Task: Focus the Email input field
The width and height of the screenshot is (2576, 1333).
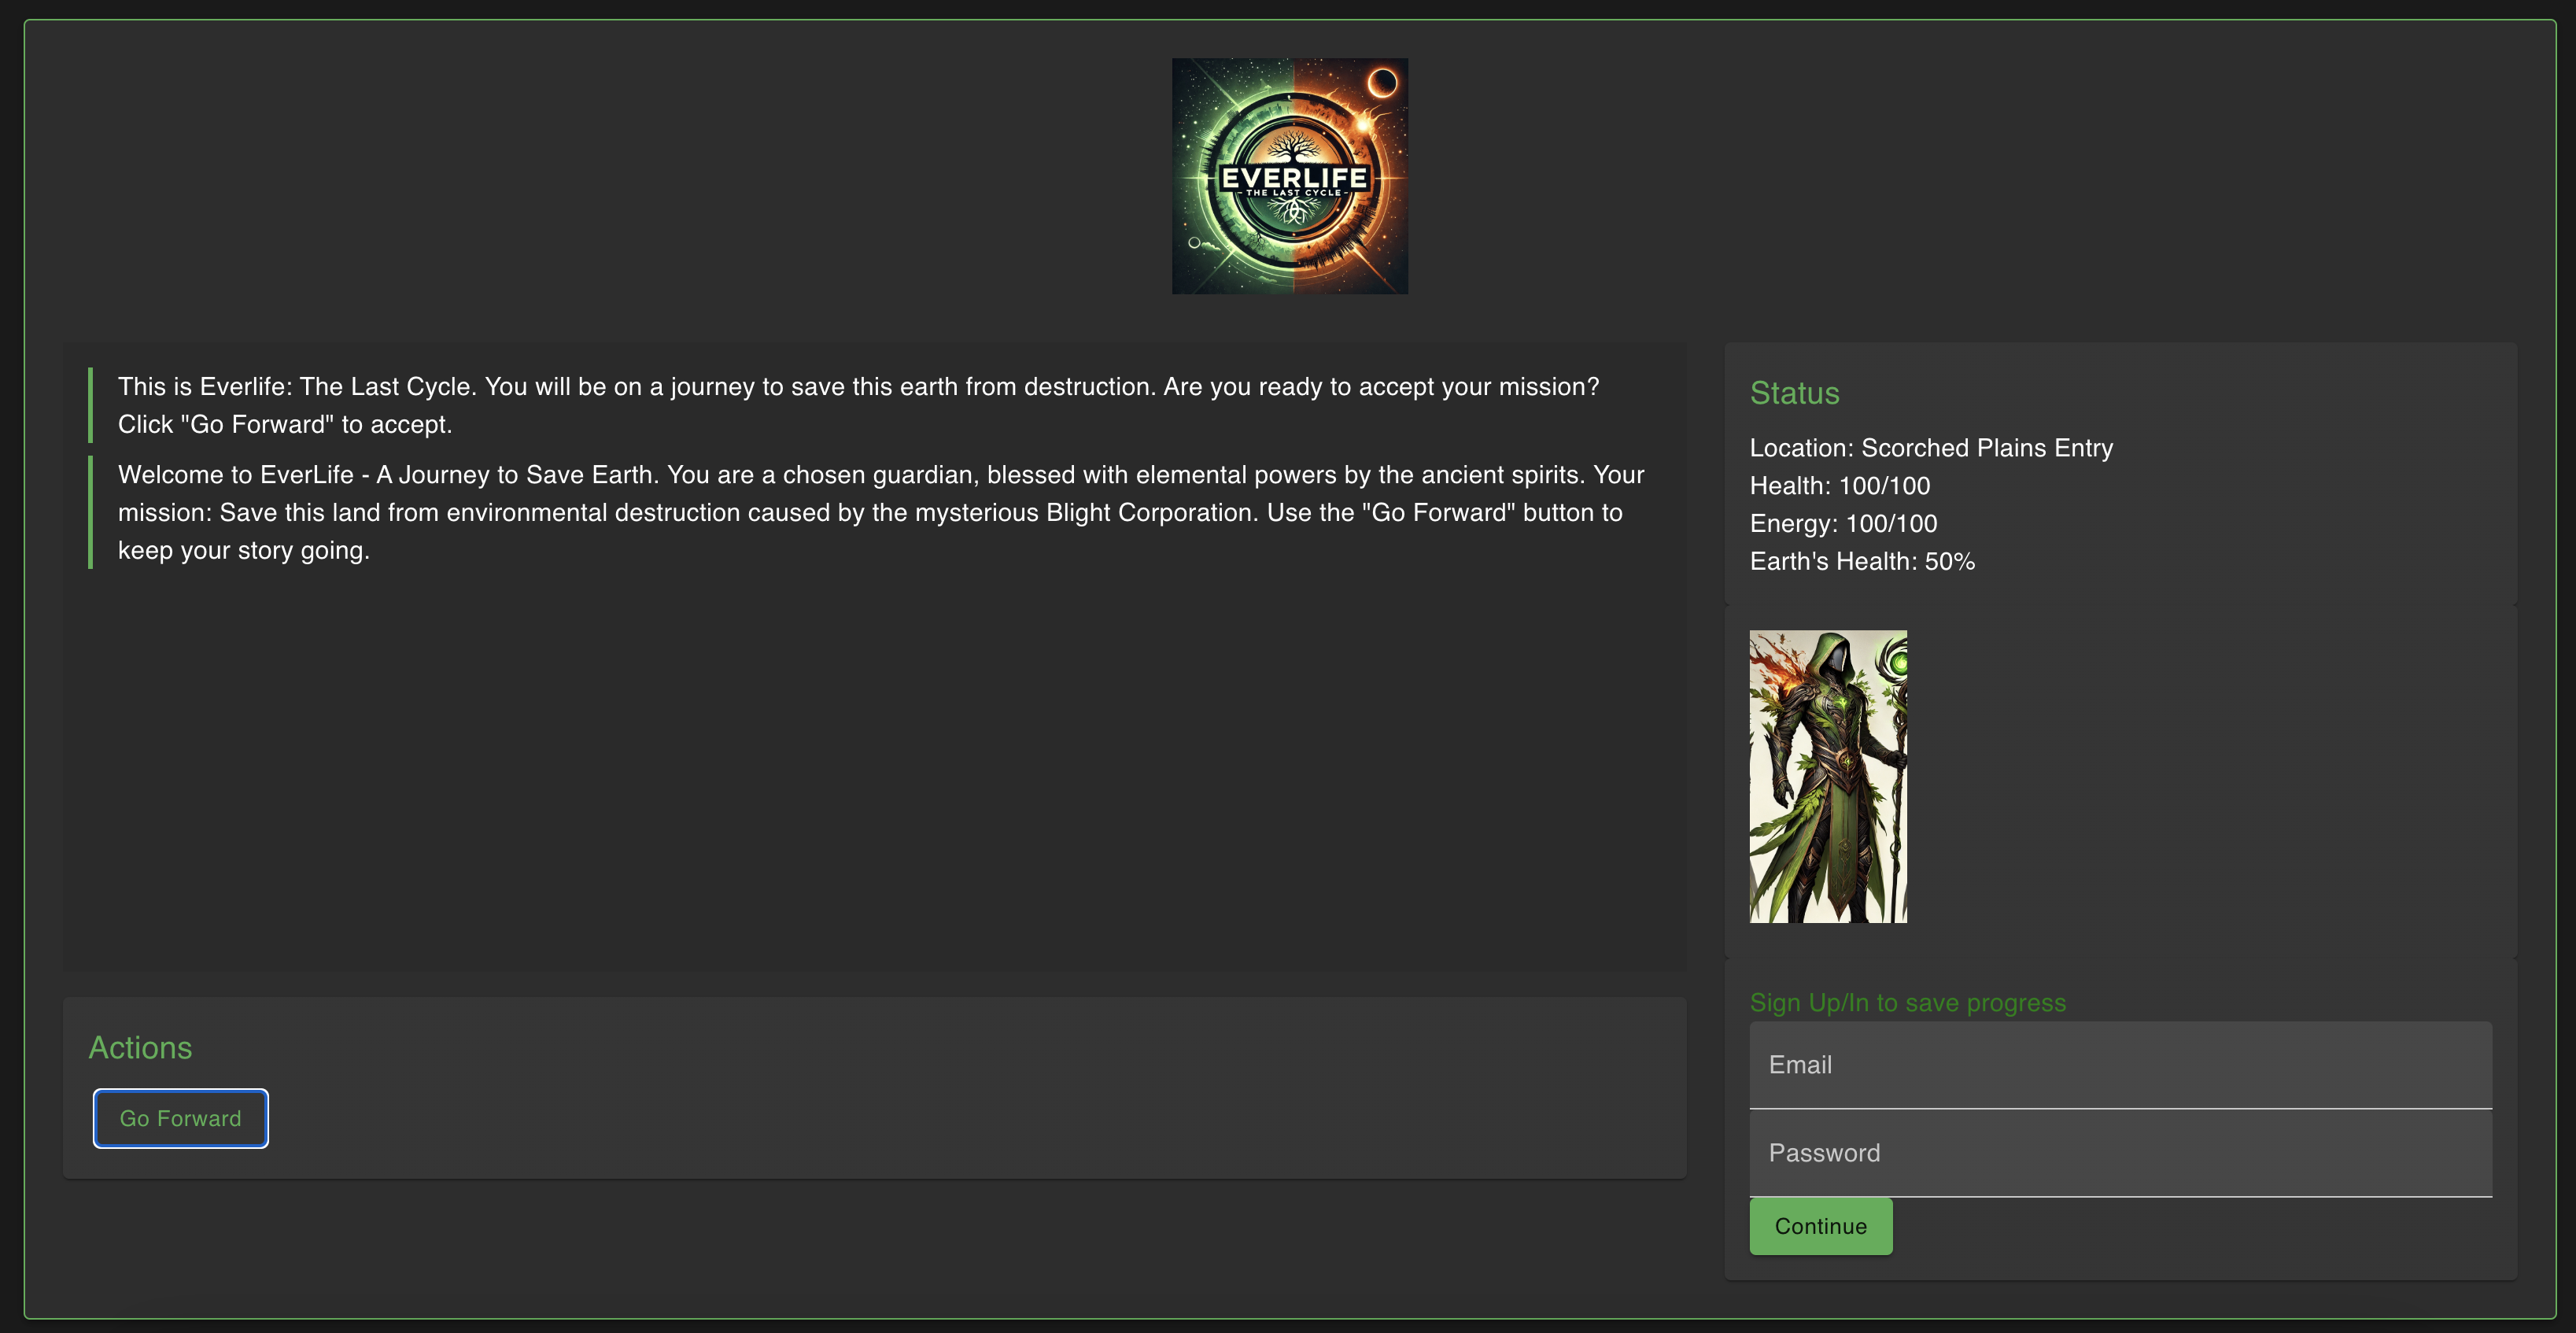Action: click(2120, 1065)
